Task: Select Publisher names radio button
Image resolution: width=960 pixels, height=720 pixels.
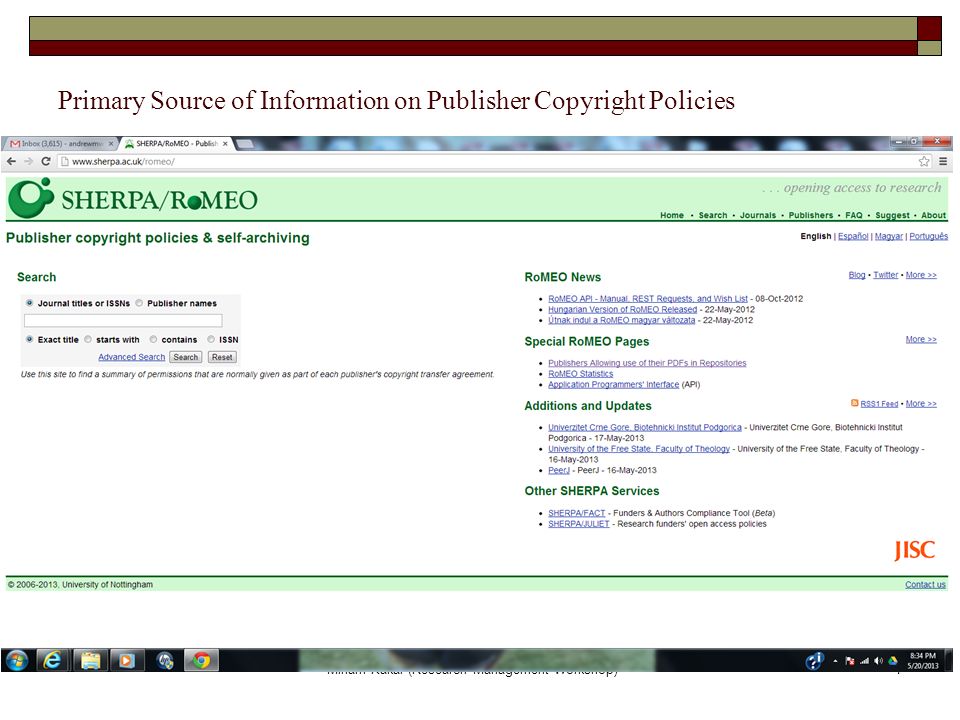Action: (139, 302)
